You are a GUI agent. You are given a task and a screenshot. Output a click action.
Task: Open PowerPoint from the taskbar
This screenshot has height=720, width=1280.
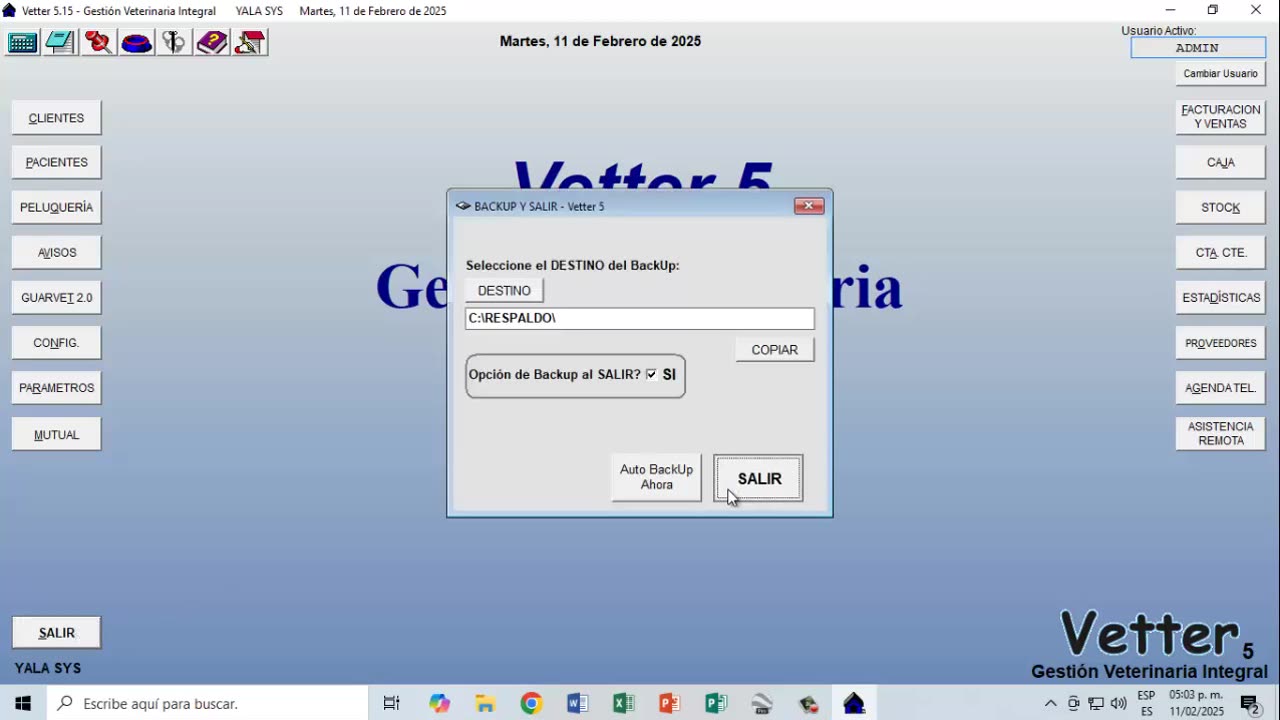pos(669,704)
